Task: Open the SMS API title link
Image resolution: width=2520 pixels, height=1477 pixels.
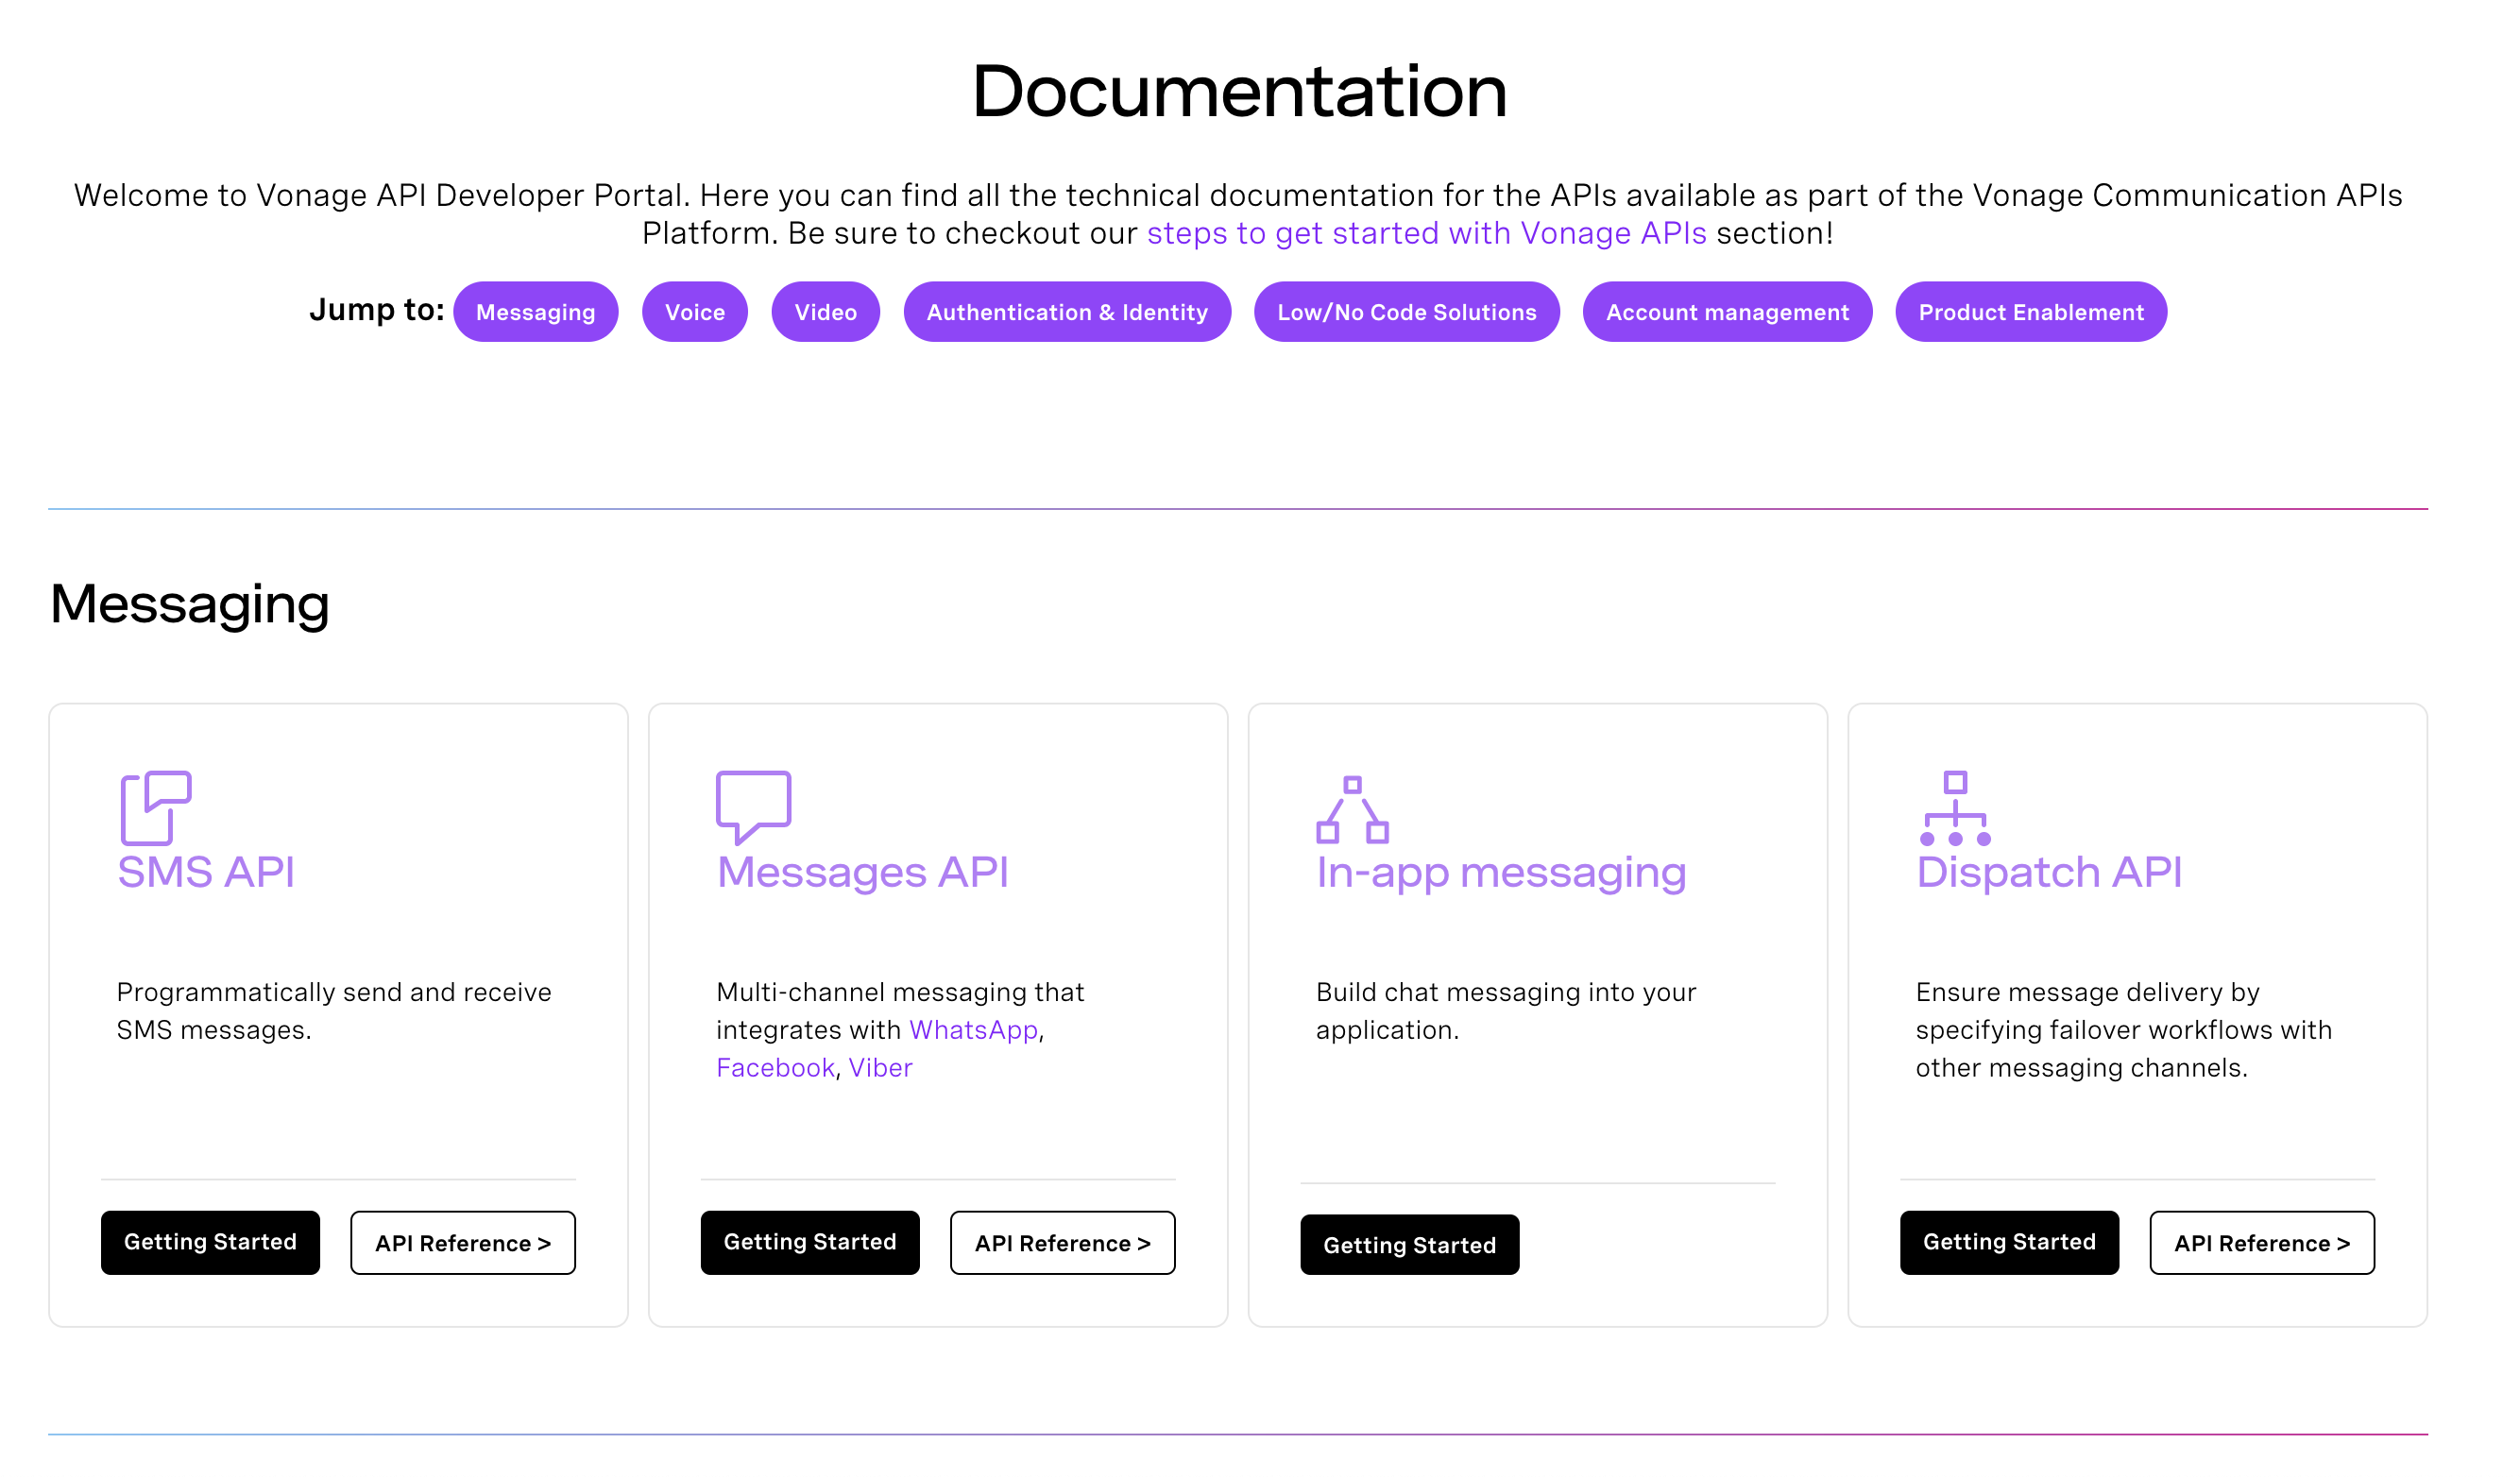Action: 206,872
